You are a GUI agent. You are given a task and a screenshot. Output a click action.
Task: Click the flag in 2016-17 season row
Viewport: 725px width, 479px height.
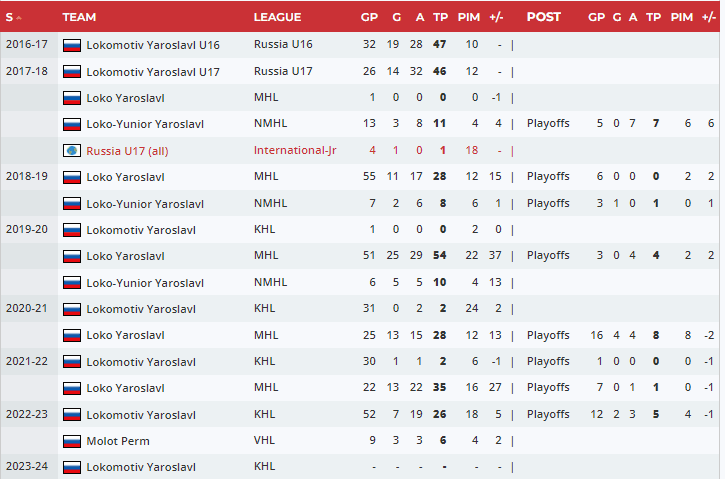[x=71, y=45]
